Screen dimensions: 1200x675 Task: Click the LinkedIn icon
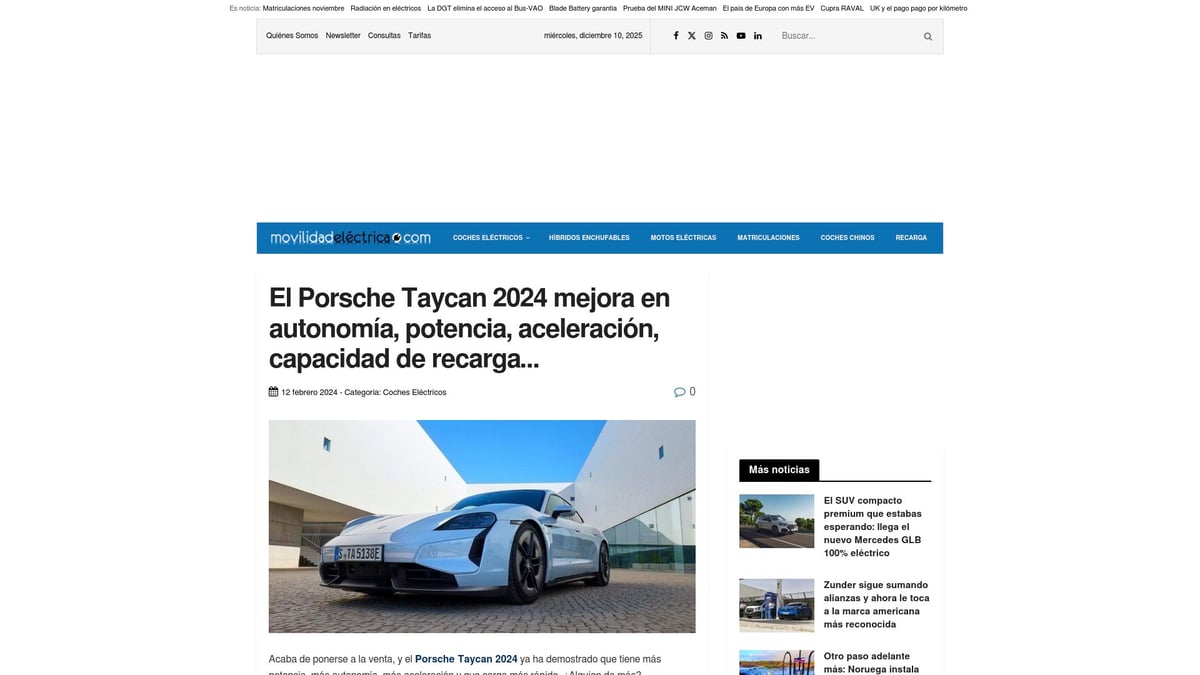tap(757, 35)
